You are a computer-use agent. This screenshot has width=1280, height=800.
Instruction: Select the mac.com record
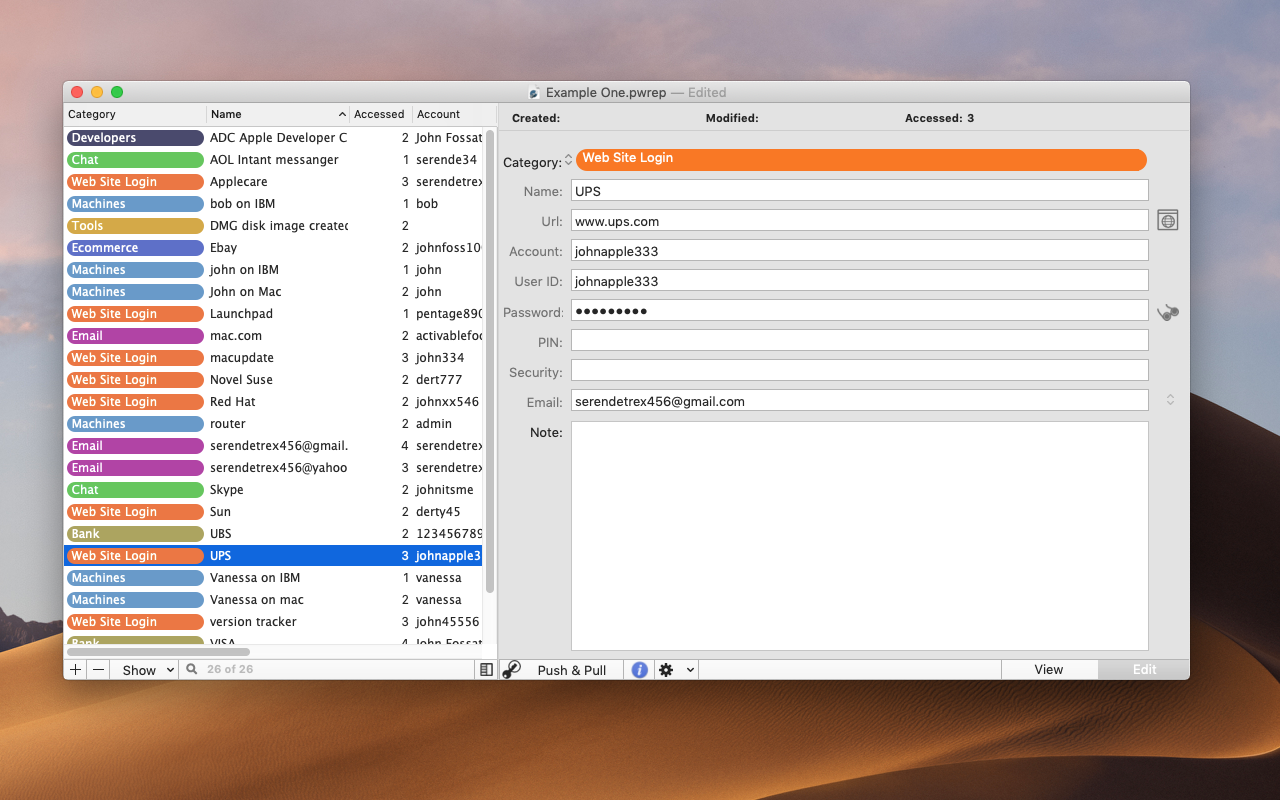[274, 336]
